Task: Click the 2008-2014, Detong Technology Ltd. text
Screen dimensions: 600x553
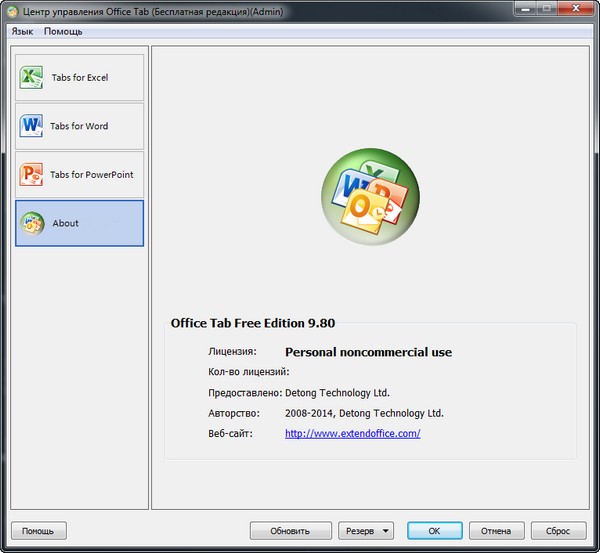Action: 364,413
